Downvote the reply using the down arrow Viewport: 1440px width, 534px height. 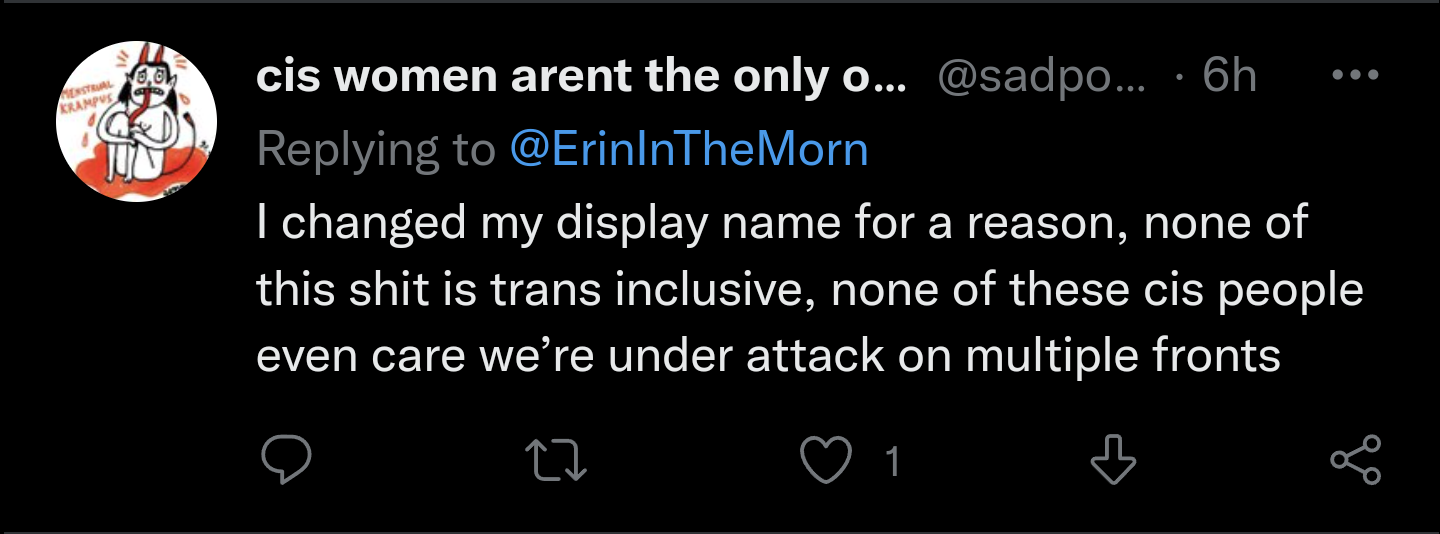[1113, 461]
